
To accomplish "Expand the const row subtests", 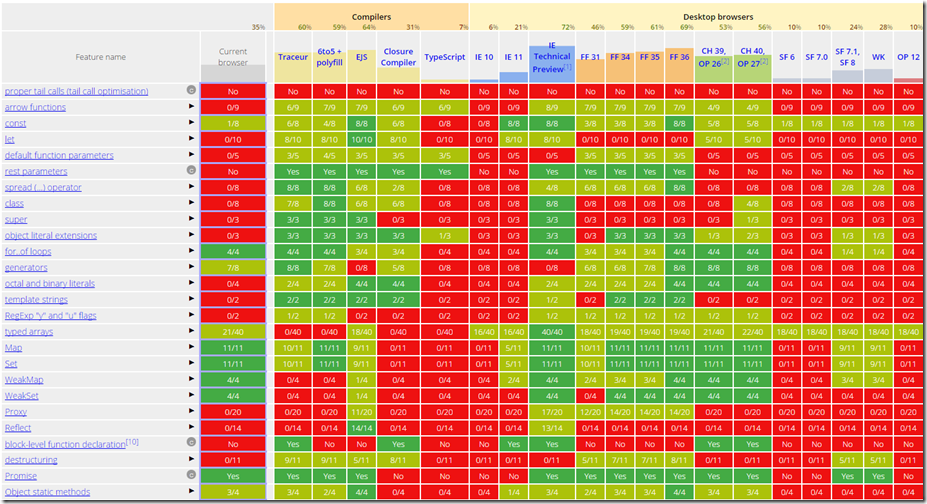I will [x=191, y=122].
